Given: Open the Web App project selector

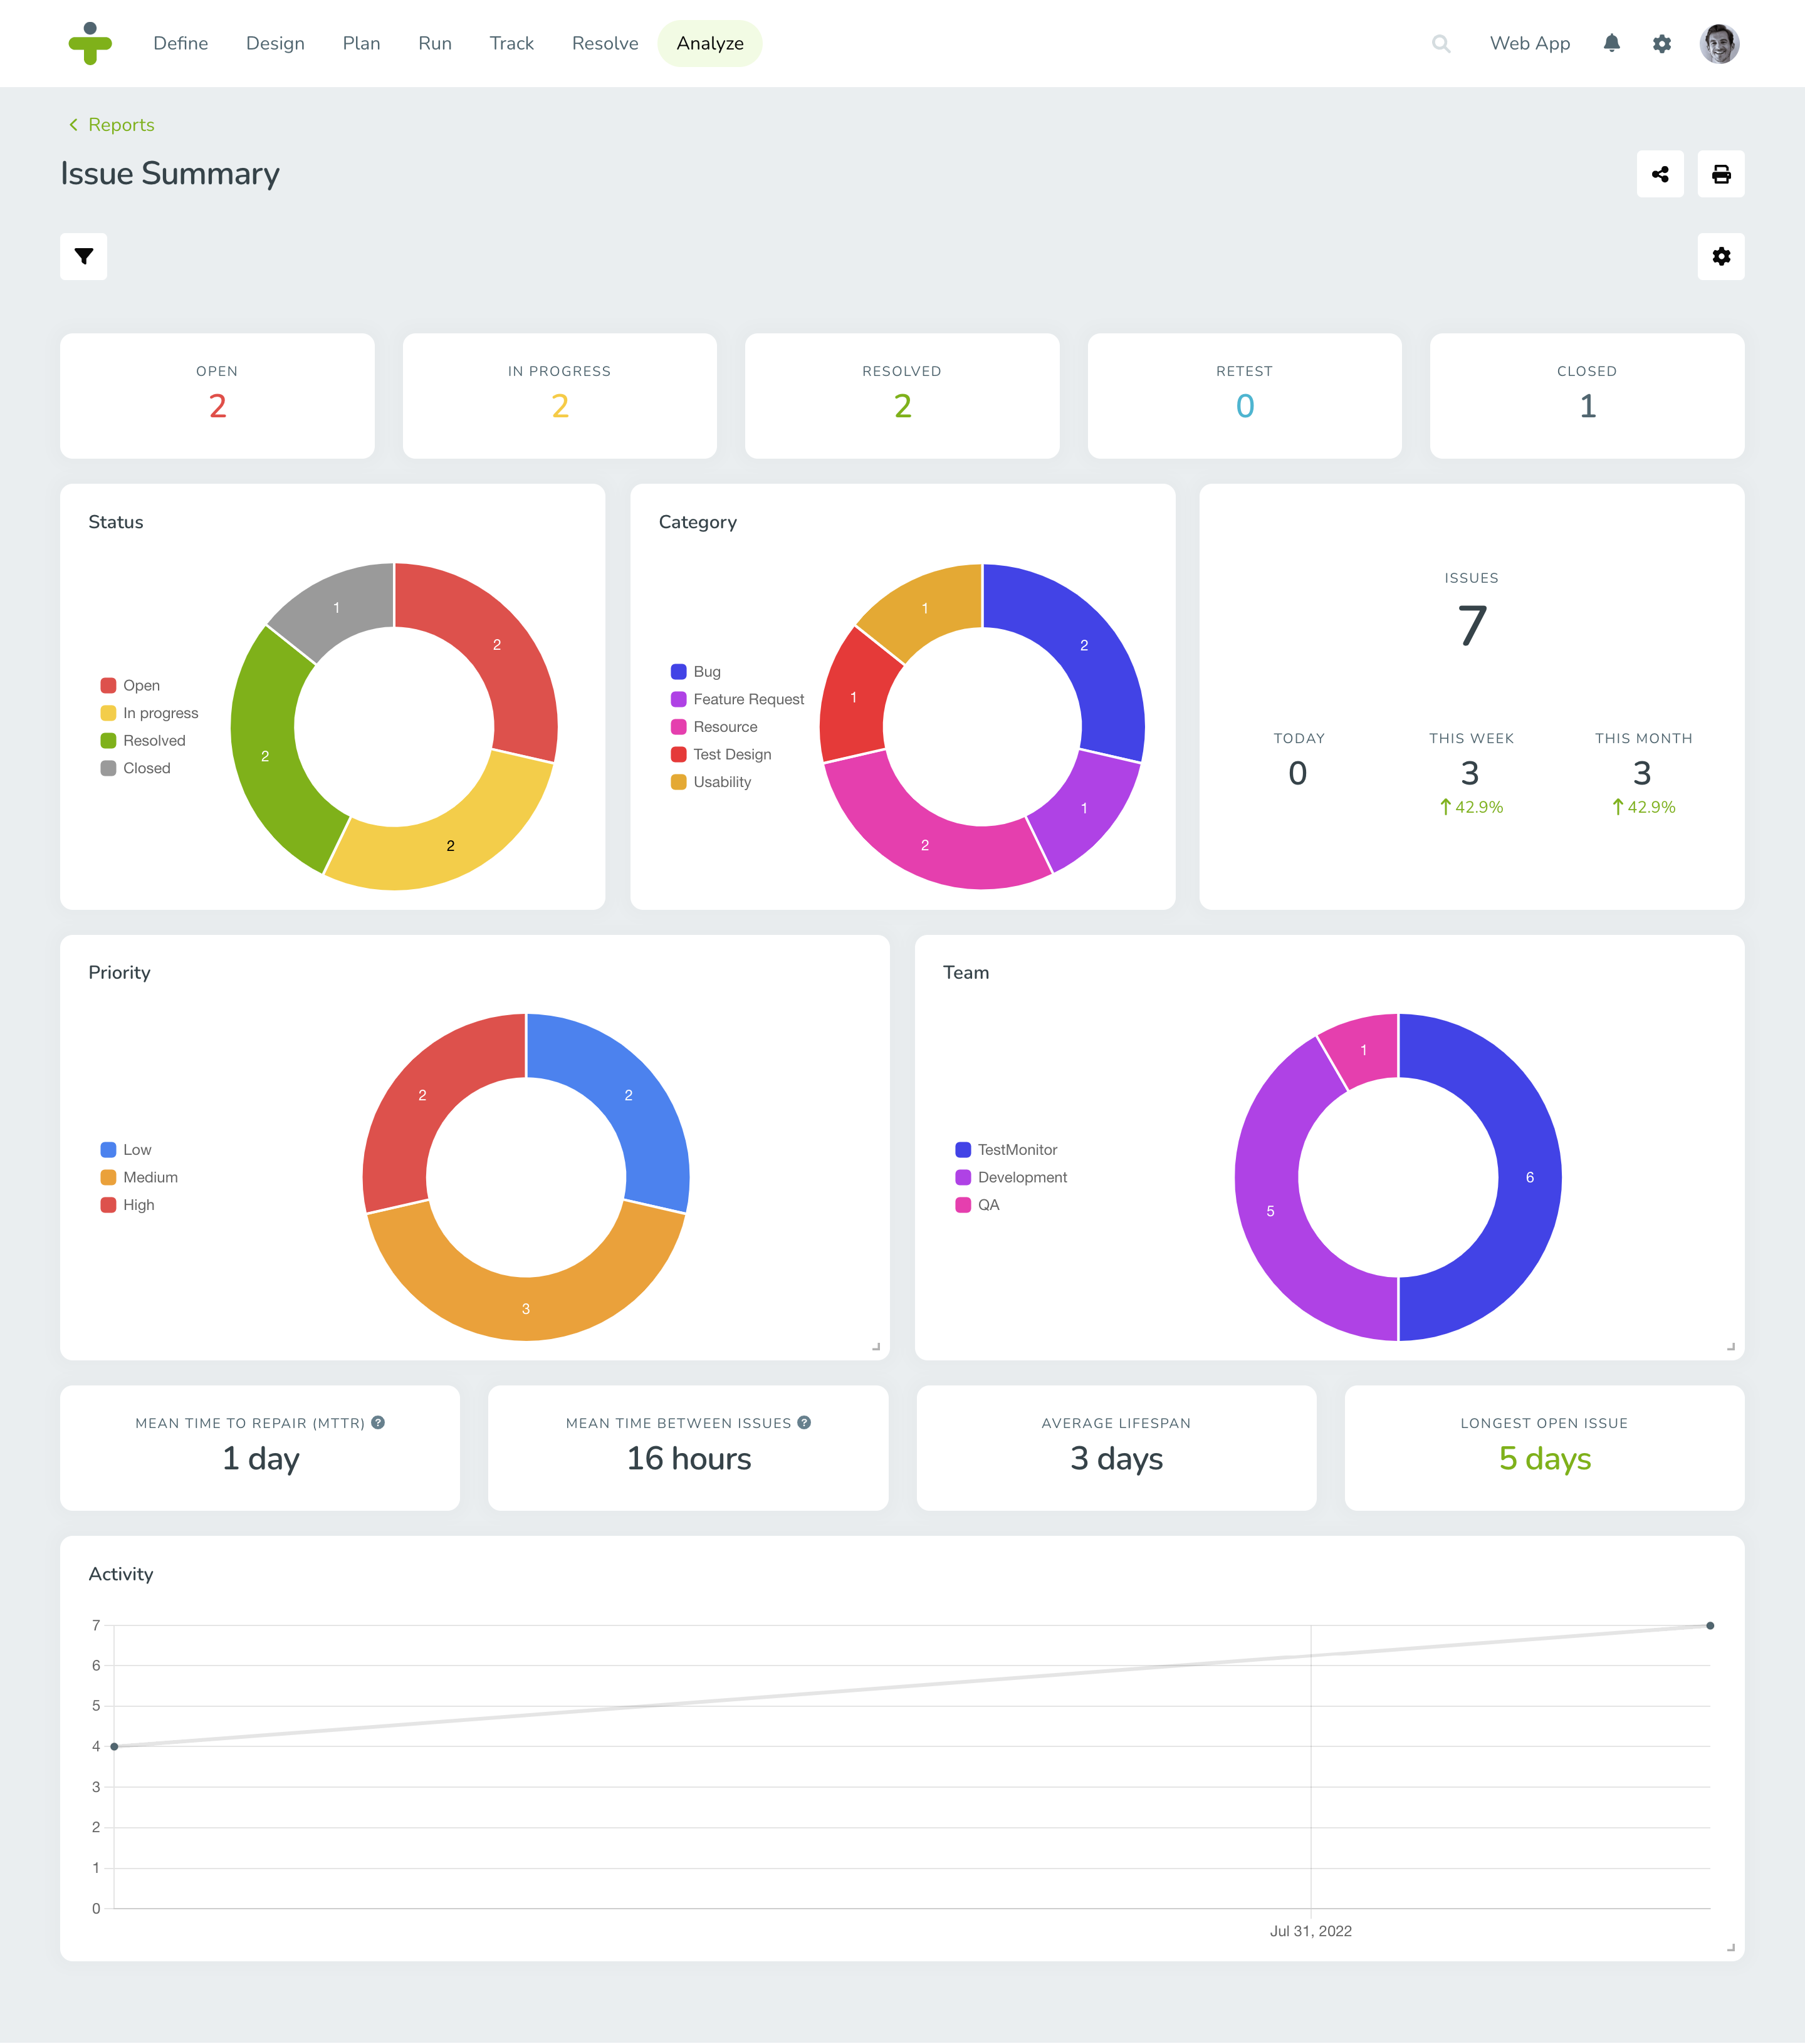Looking at the screenshot, I should [x=1529, y=43].
